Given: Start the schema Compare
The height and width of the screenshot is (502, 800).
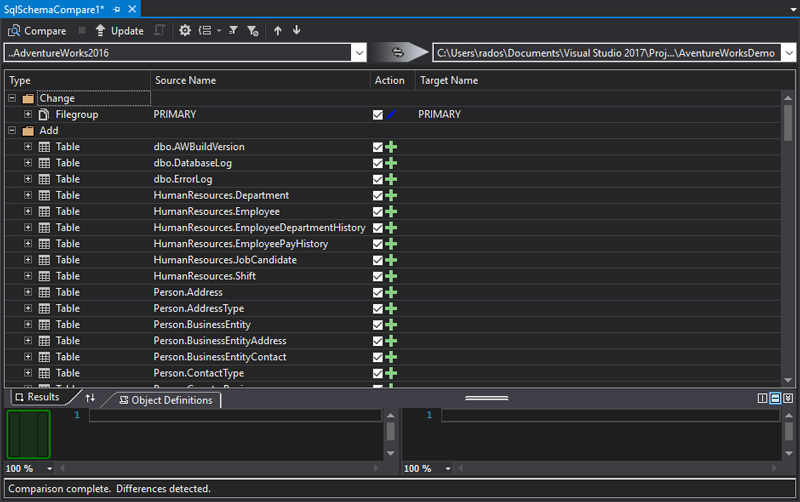Looking at the screenshot, I should coord(37,31).
